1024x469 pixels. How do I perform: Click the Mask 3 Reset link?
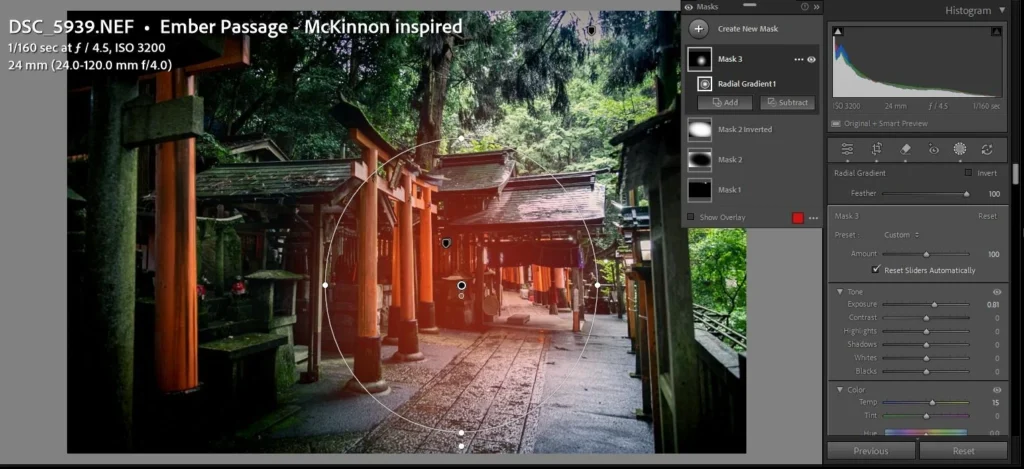click(x=987, y=216)
